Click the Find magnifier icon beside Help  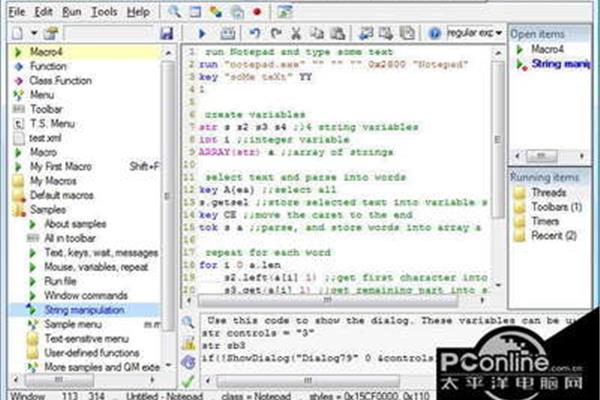point(174,11)
